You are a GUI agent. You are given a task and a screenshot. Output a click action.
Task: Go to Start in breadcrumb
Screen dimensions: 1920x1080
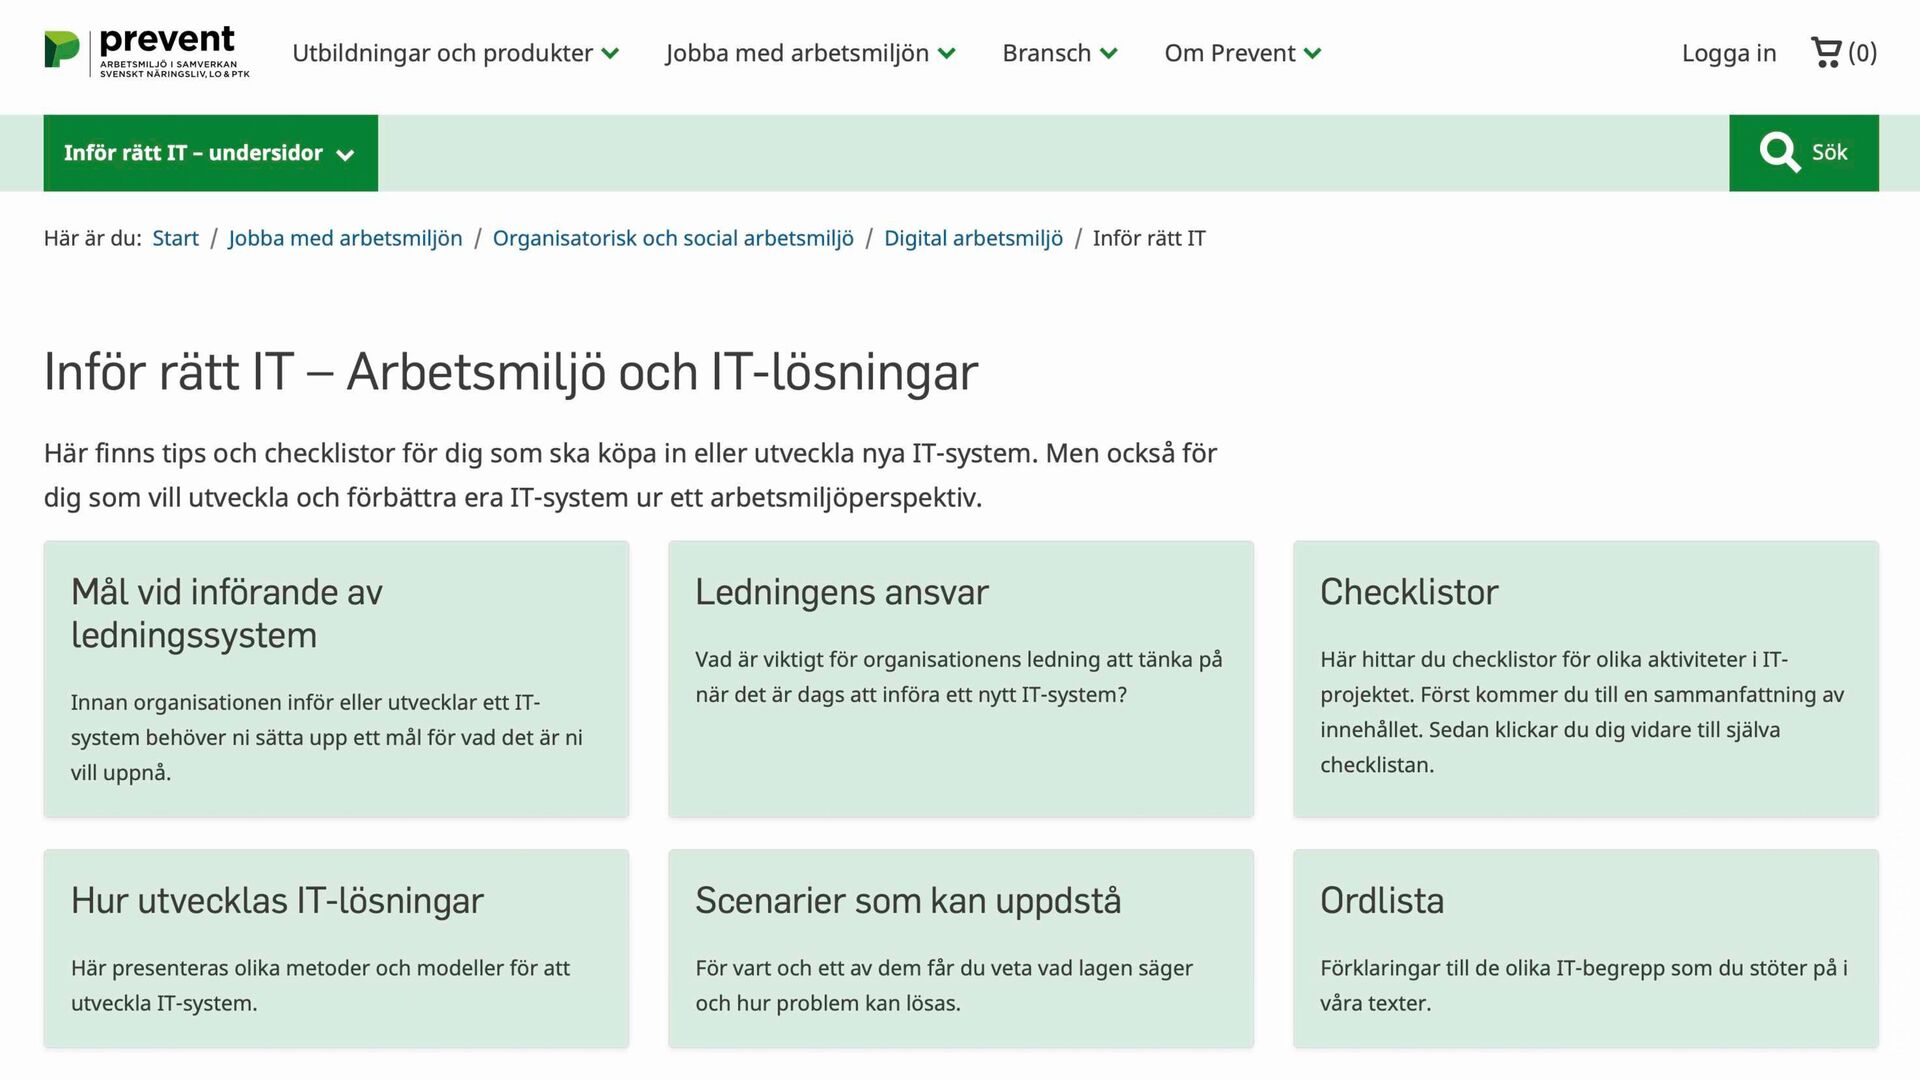(x=175, y=238)
